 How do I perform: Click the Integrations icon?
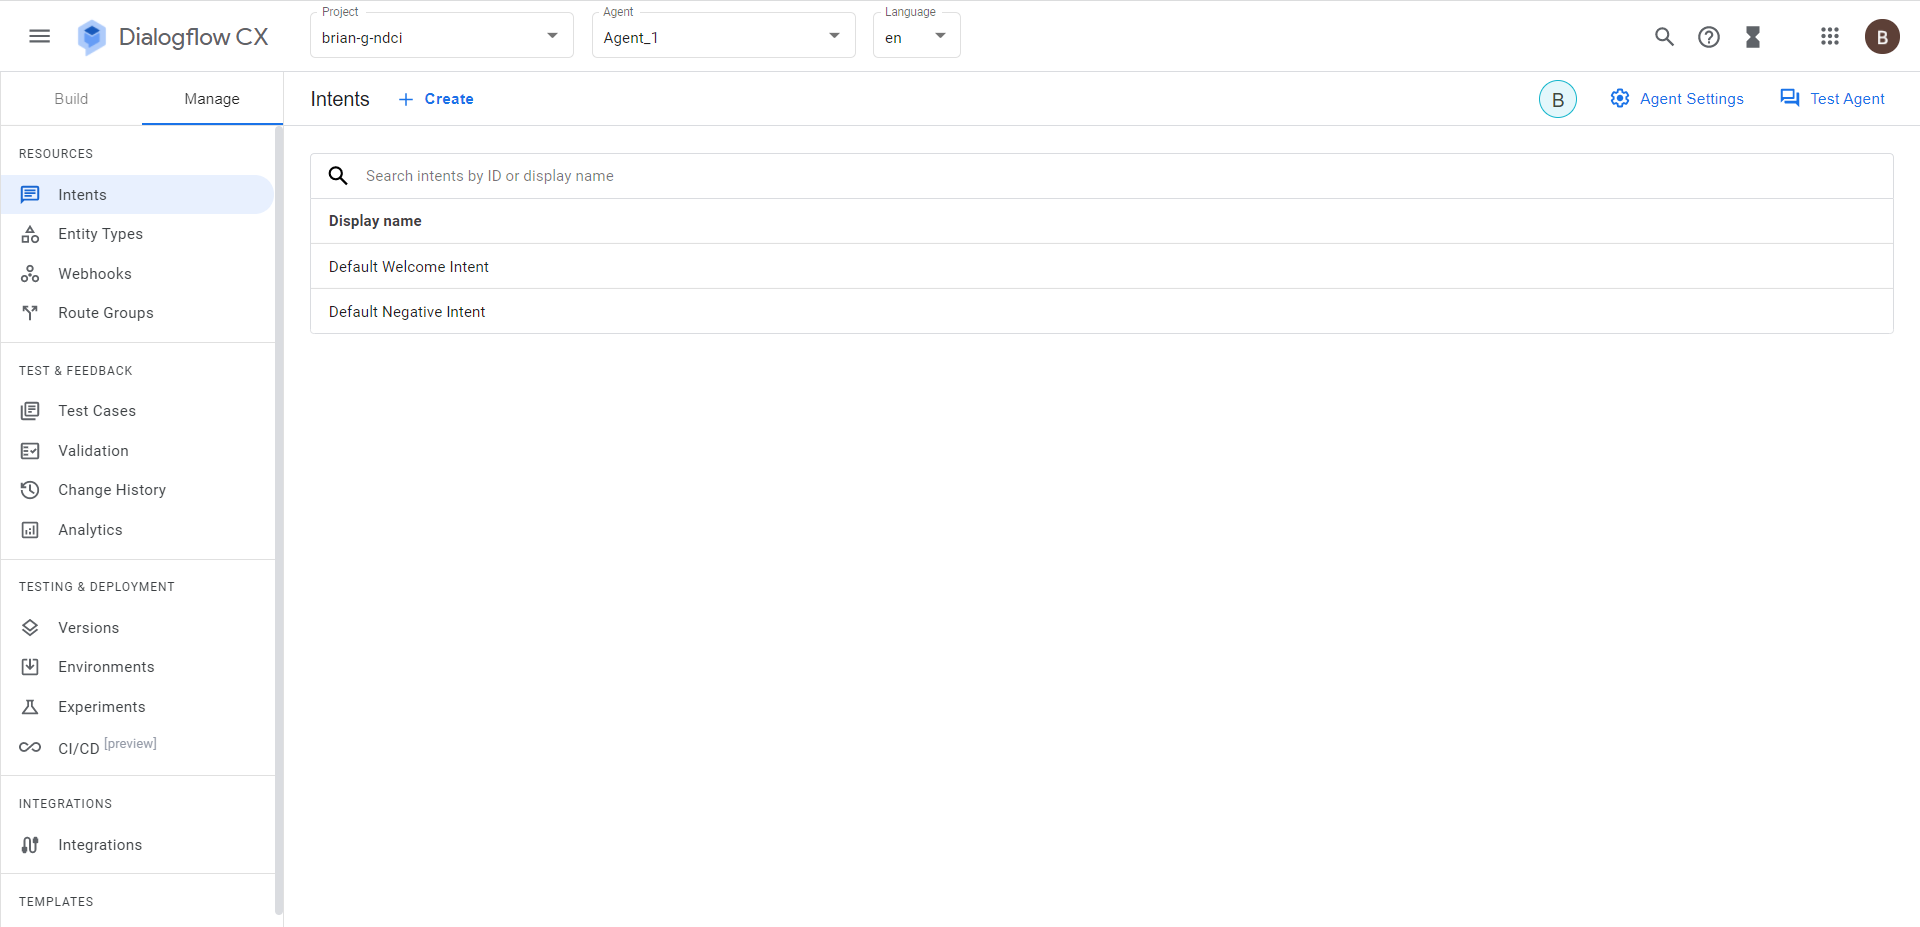pos(30,845)
